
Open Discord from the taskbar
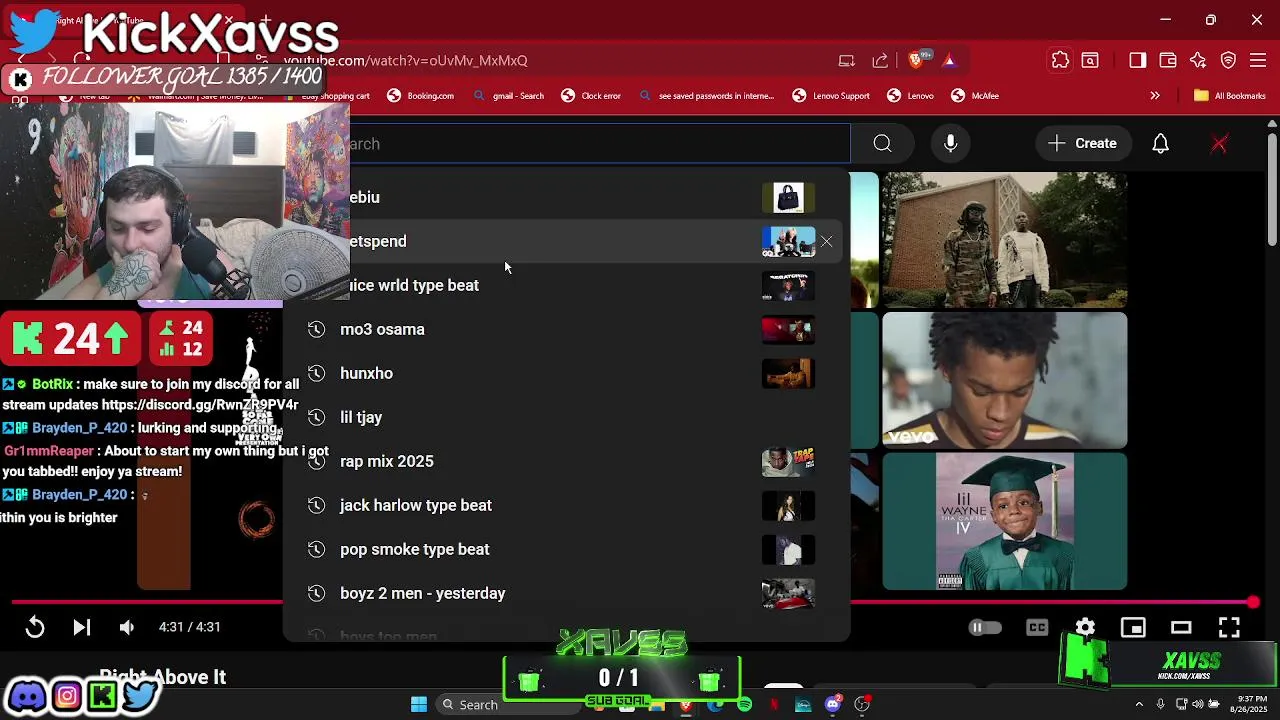pos(832,705)
